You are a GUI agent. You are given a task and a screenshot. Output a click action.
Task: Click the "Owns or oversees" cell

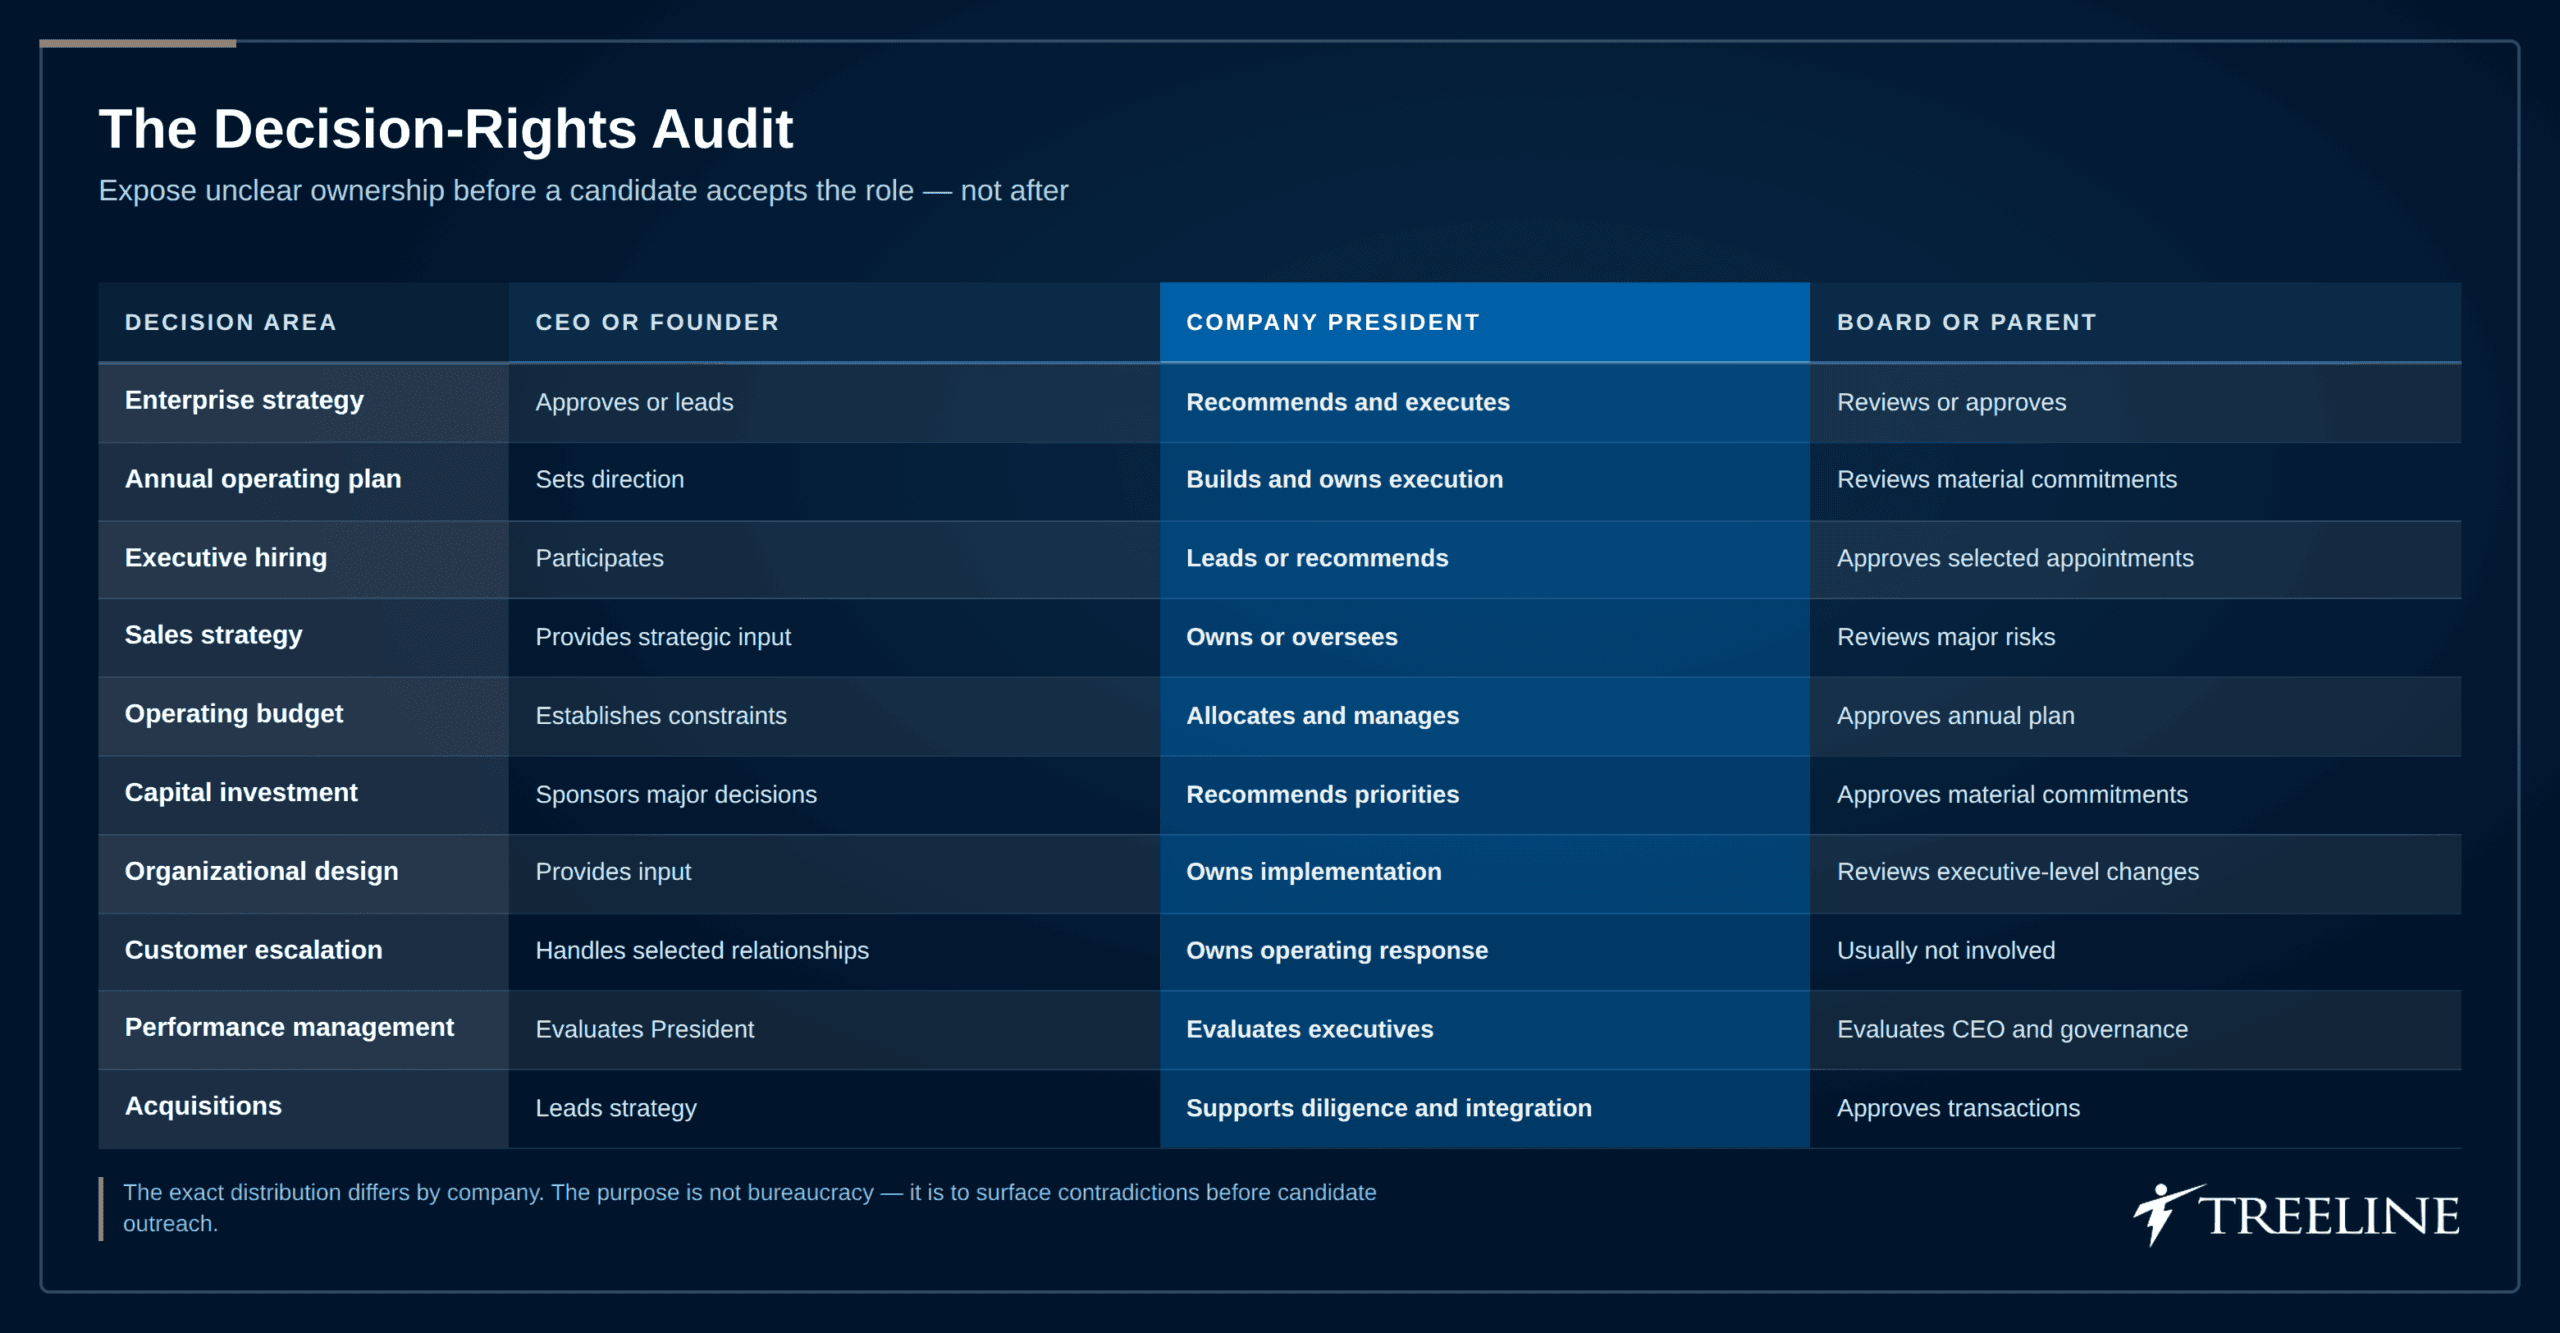tap(1485, 637)
